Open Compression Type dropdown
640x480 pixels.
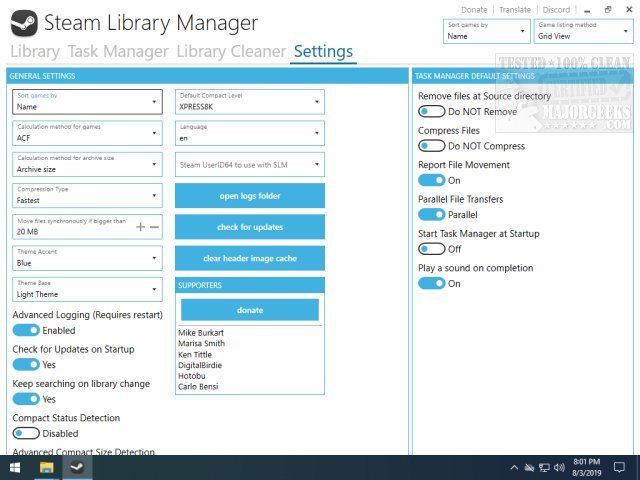[87, 196]
